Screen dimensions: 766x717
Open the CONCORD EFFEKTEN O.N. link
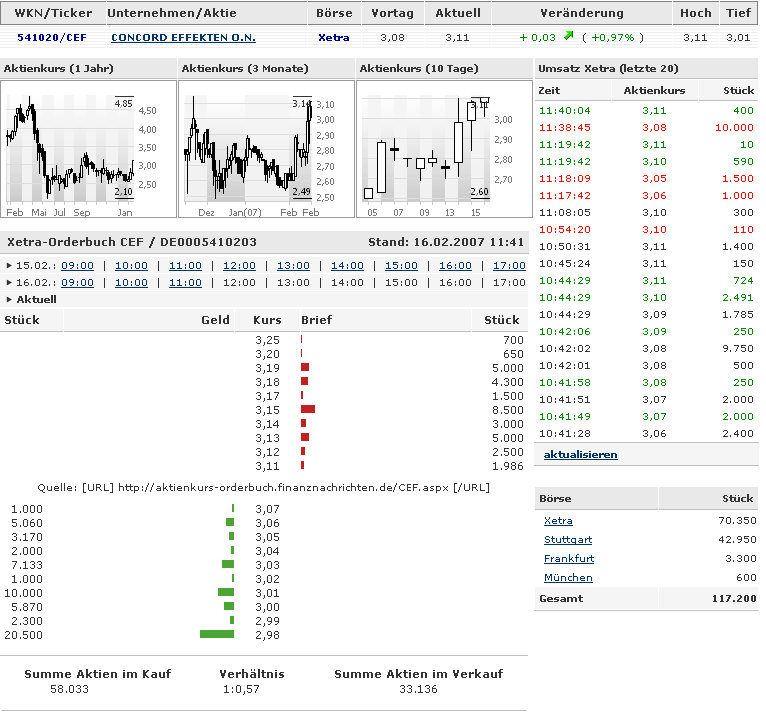[x=183, y=38]
